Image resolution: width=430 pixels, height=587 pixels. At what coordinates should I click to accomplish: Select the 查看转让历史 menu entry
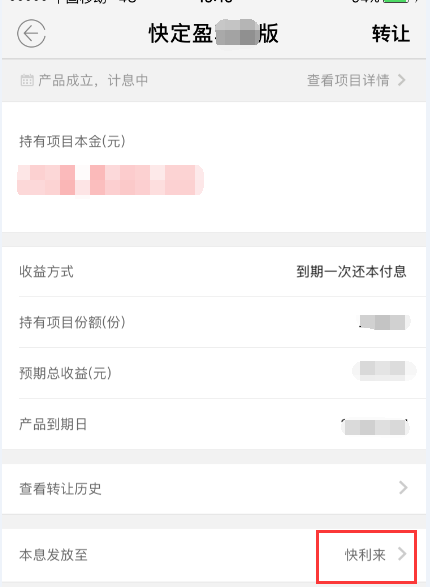click(x=214, y=489)
